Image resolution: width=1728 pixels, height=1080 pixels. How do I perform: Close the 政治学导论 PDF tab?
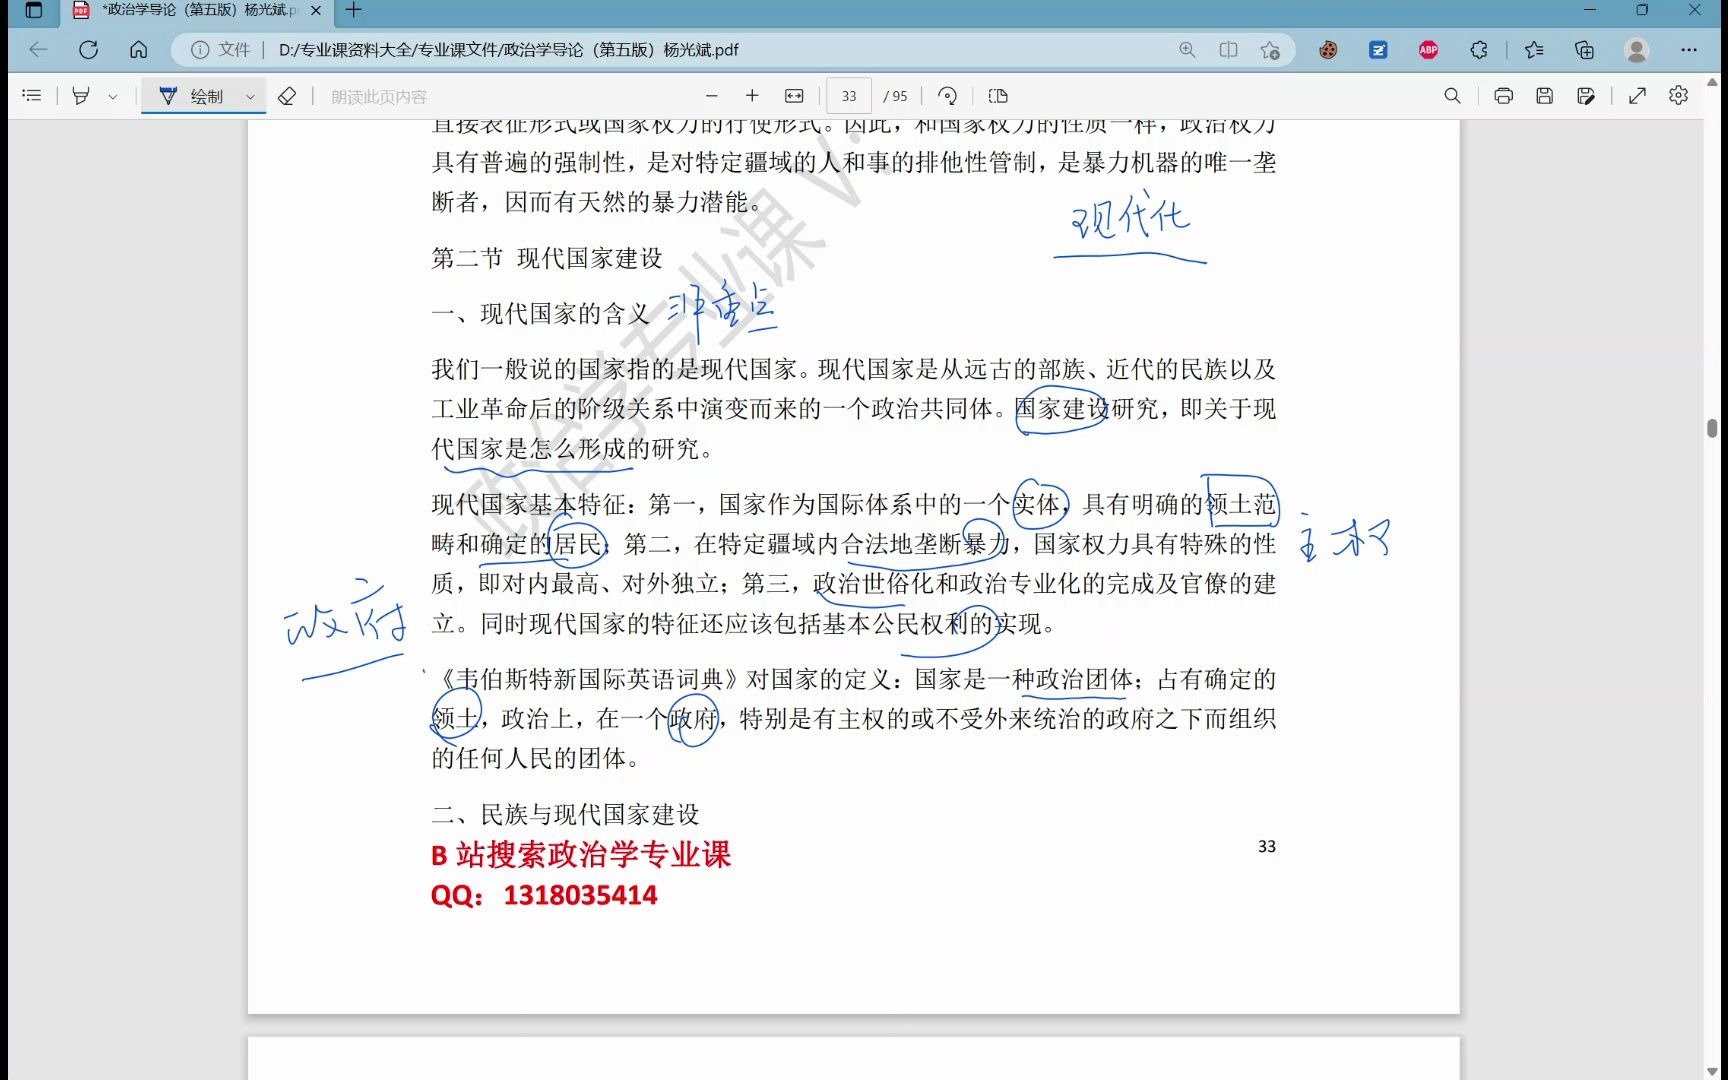point(316,11)
